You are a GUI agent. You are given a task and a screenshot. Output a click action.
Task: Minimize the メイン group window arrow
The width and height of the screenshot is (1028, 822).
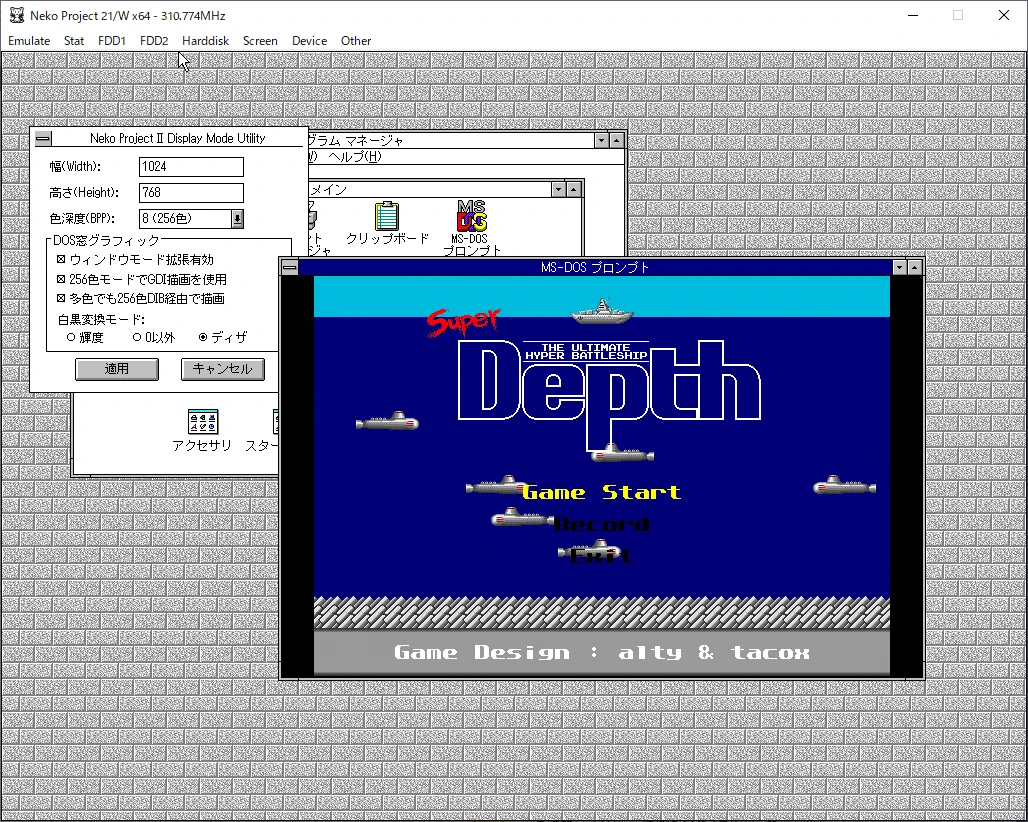pos(559,190)
